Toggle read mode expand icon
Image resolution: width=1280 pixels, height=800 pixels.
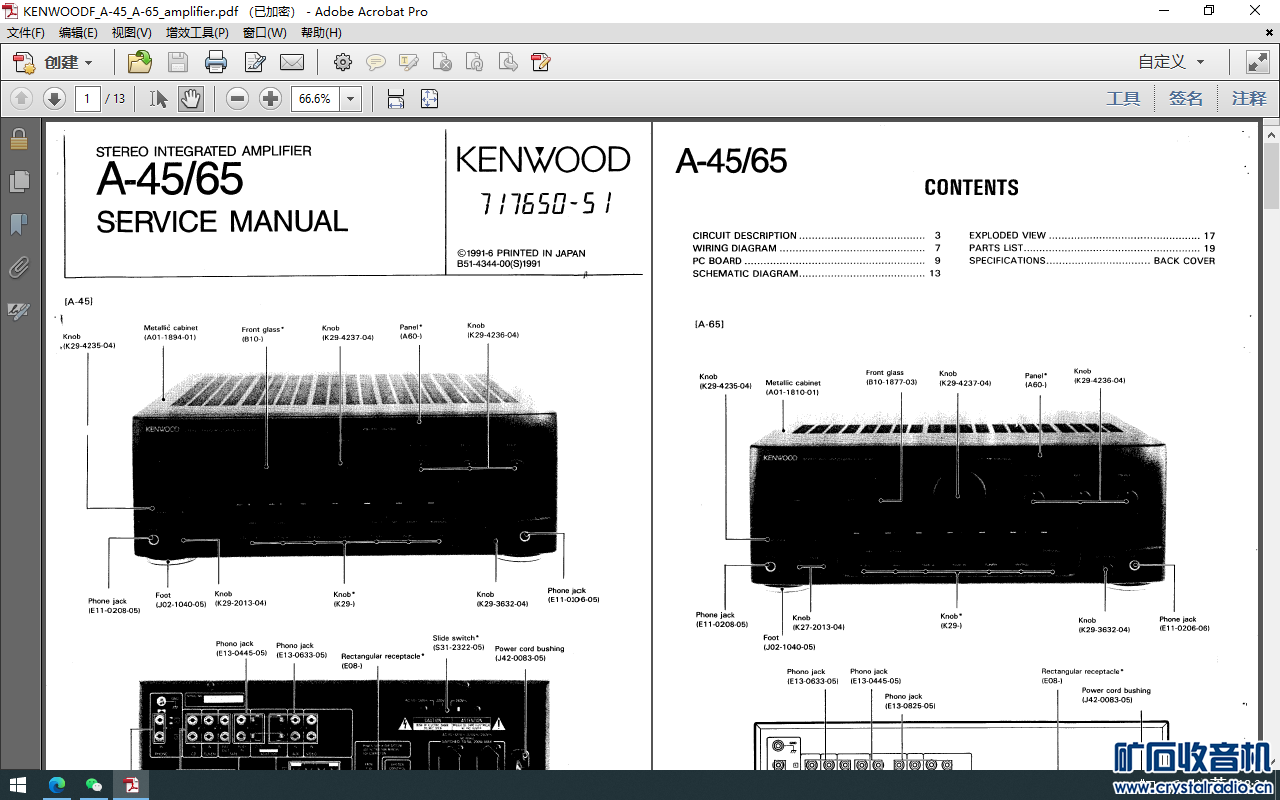coord(1257,62)
